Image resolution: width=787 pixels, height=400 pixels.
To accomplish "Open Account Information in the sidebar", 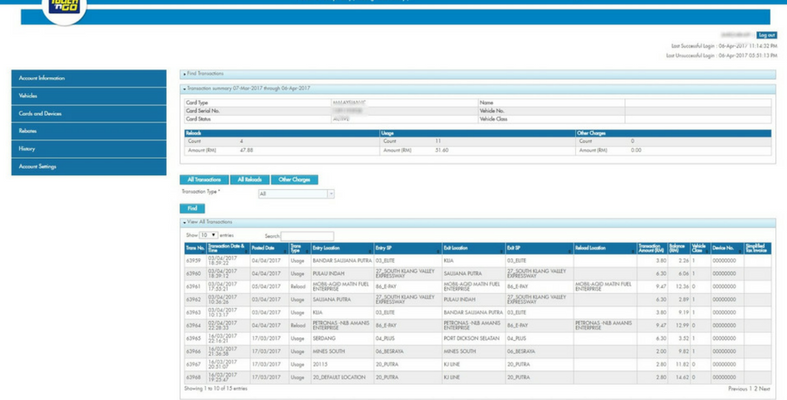I will pos(88,78).
